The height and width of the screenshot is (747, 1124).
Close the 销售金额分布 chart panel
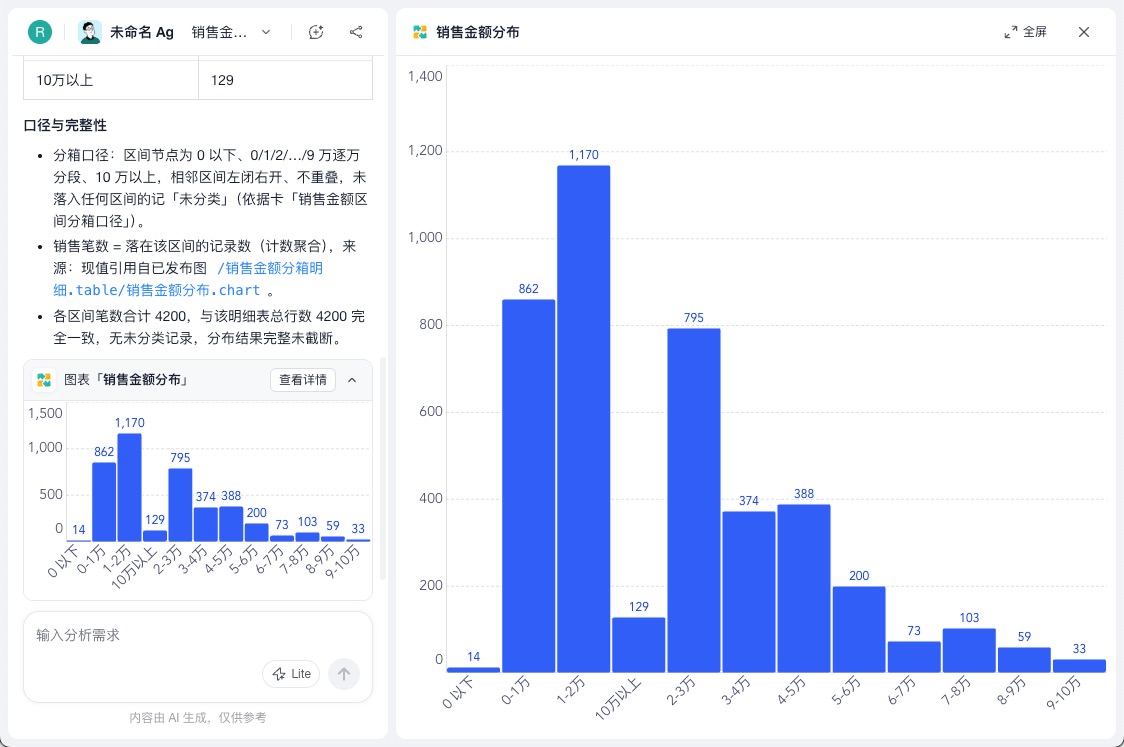(1084, 32)
